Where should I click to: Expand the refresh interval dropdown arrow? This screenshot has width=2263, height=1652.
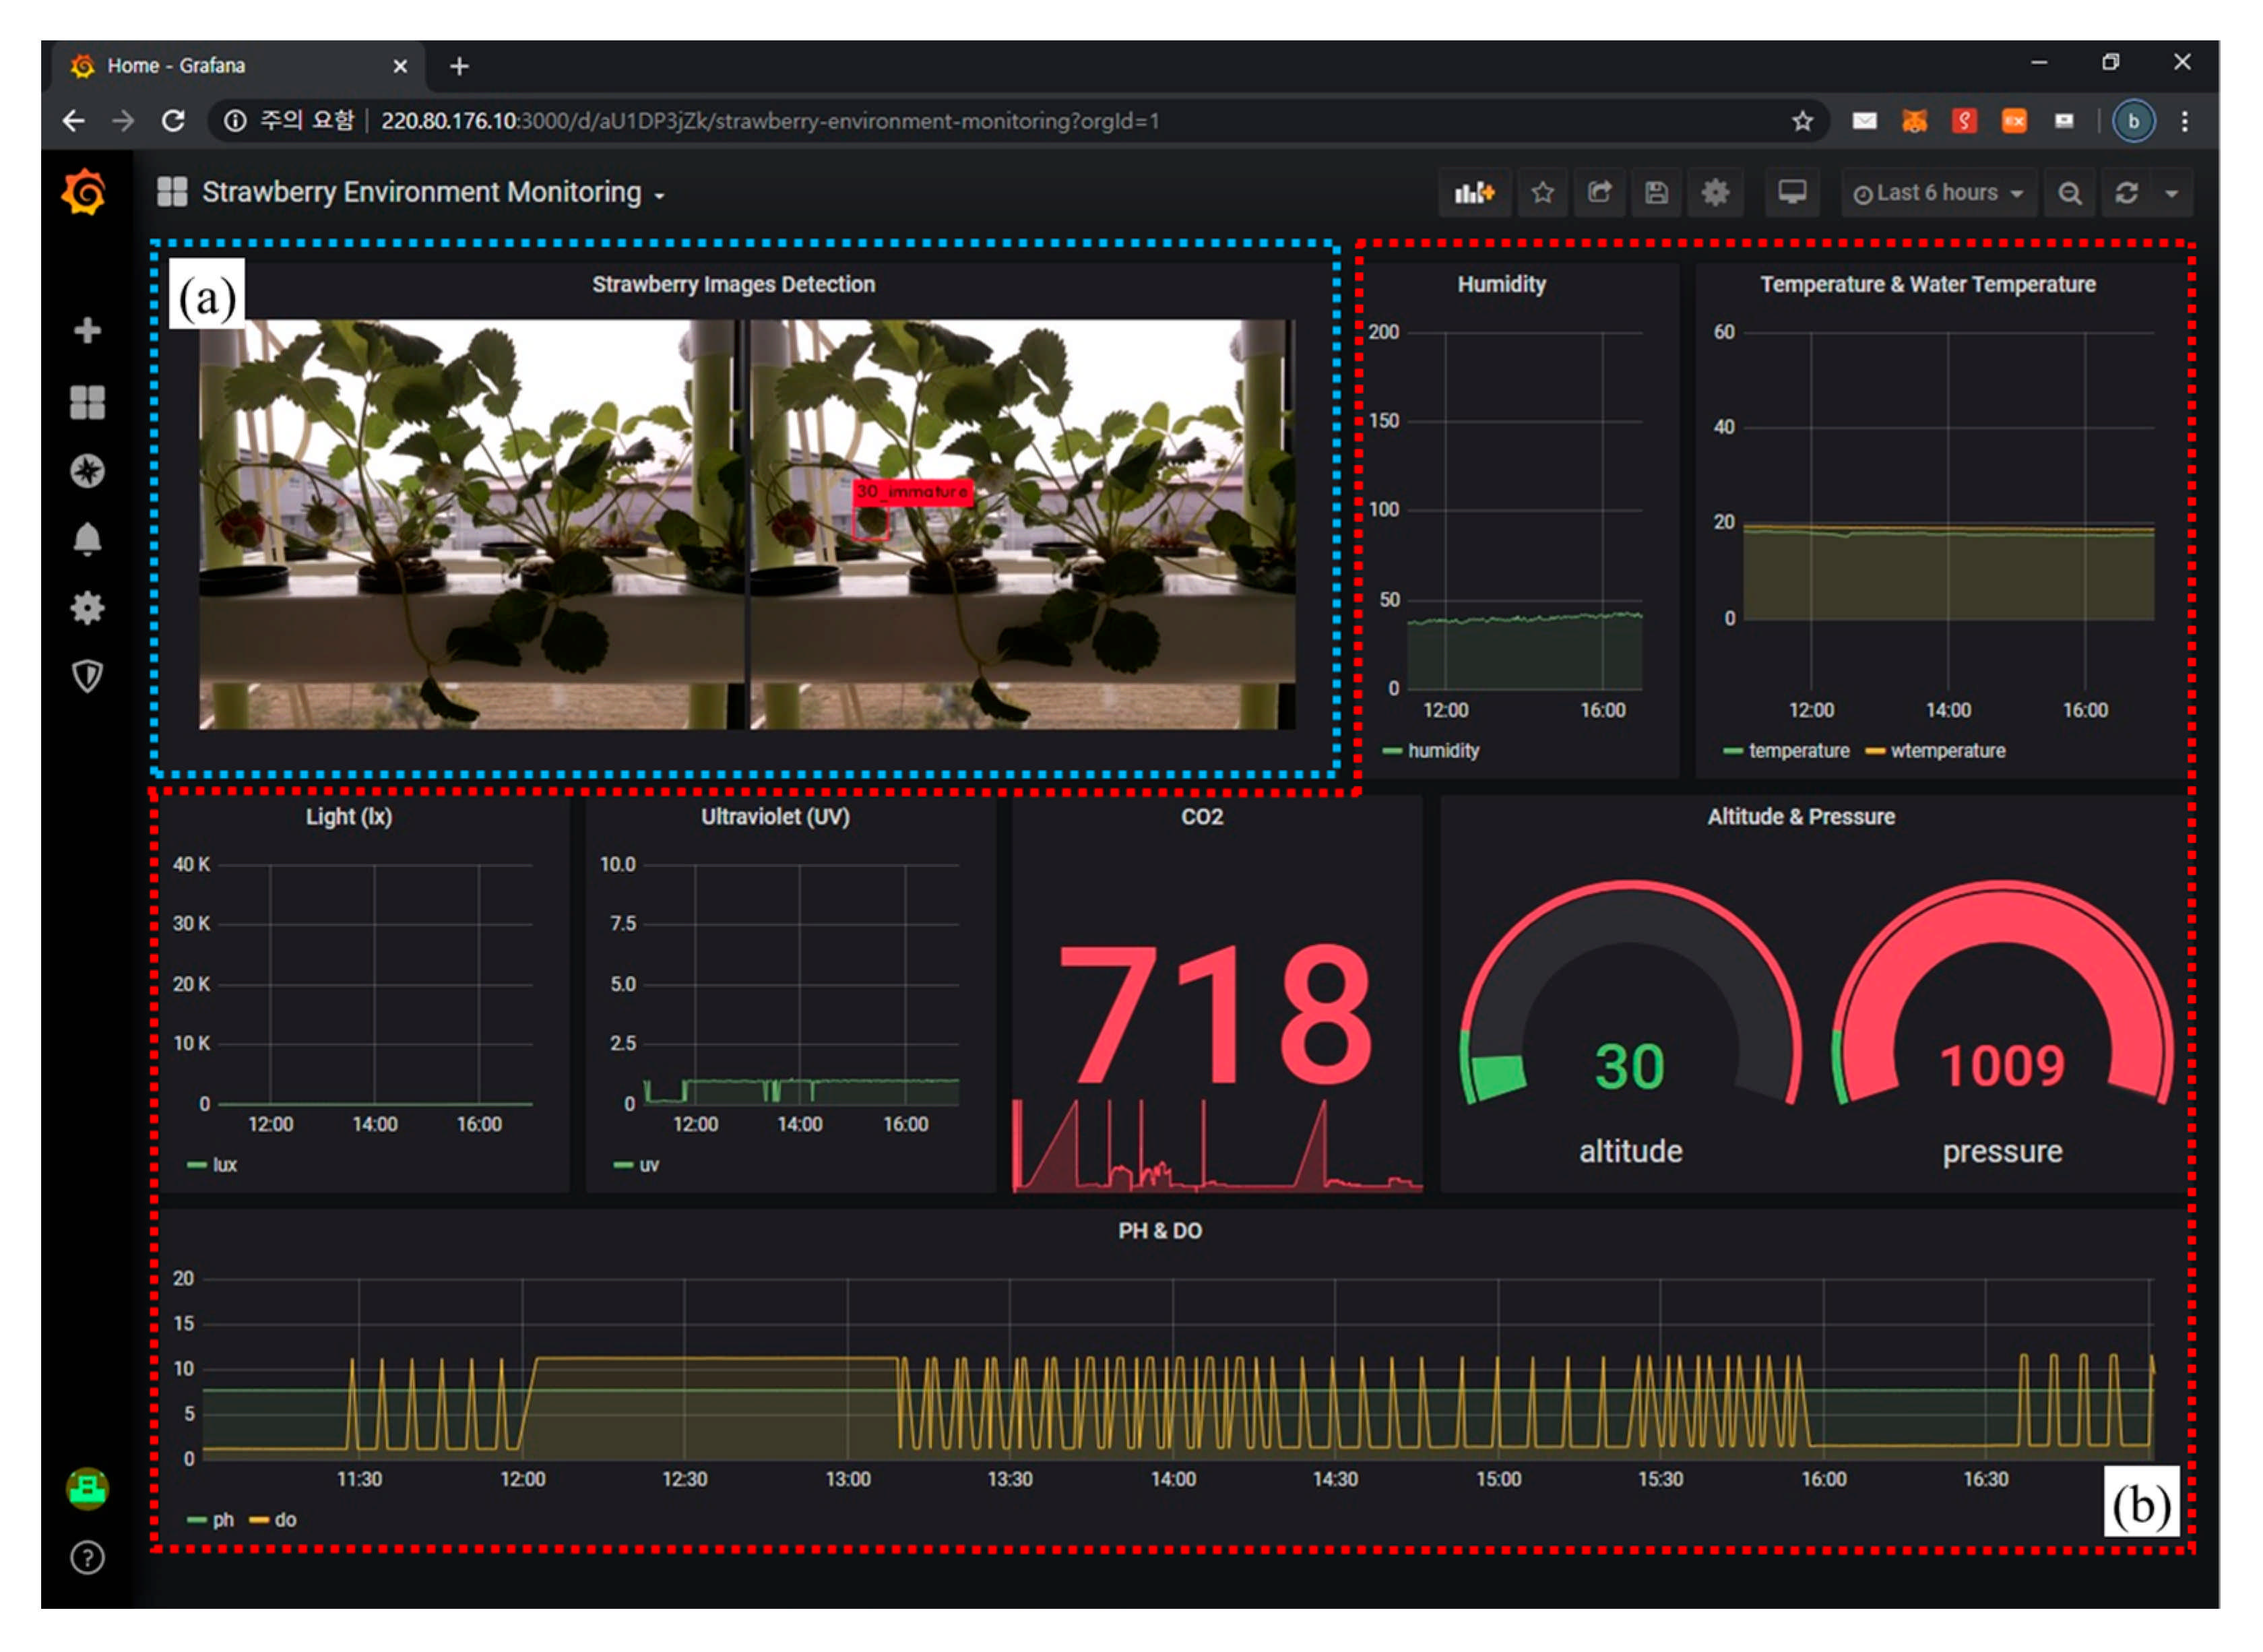point(2171,193)
